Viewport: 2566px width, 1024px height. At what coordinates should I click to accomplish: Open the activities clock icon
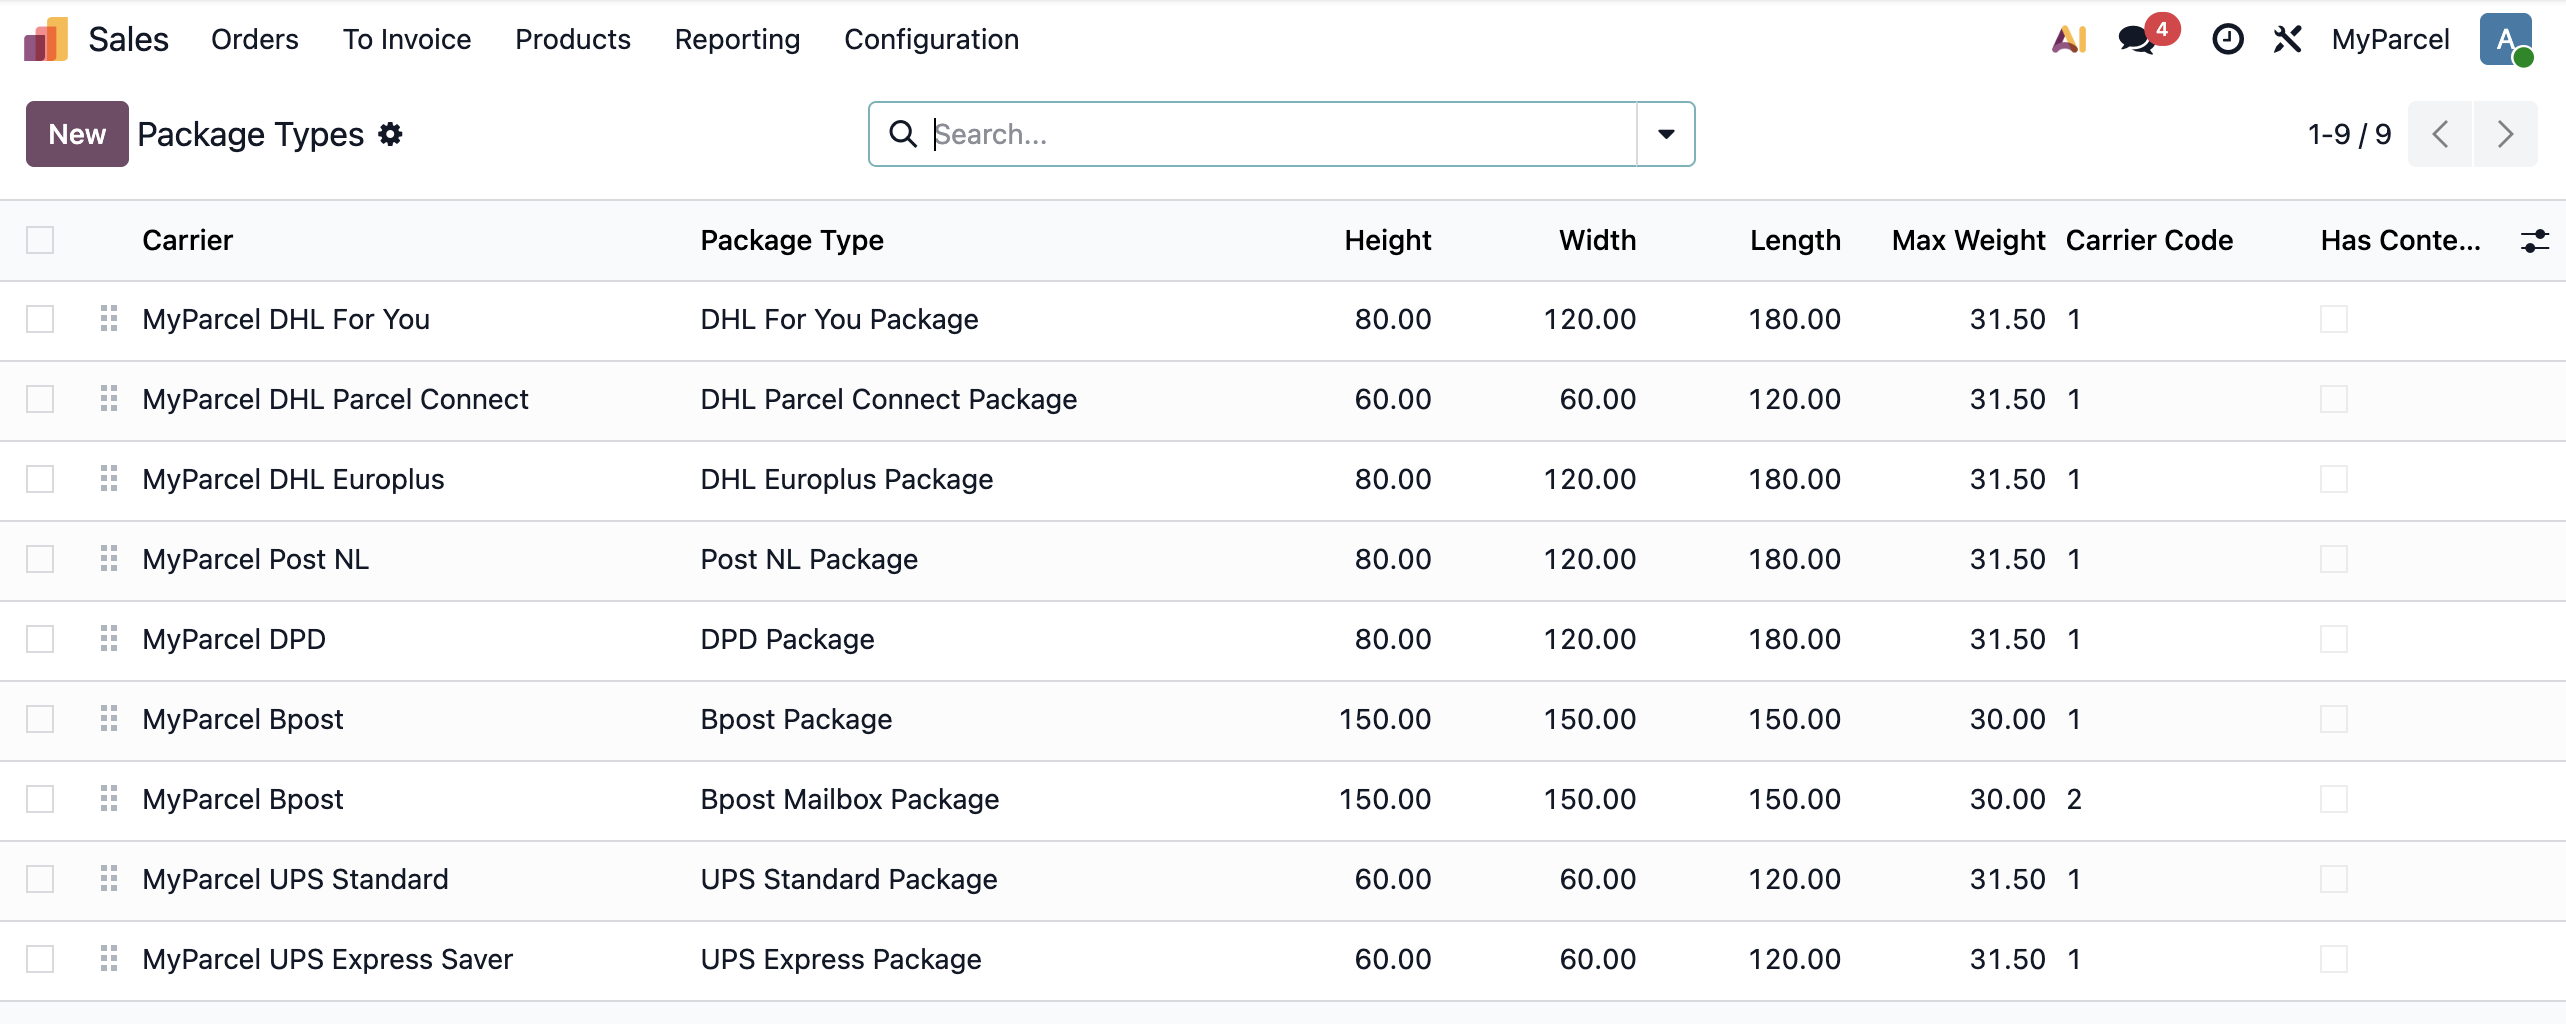click(x=2227, y=39)
